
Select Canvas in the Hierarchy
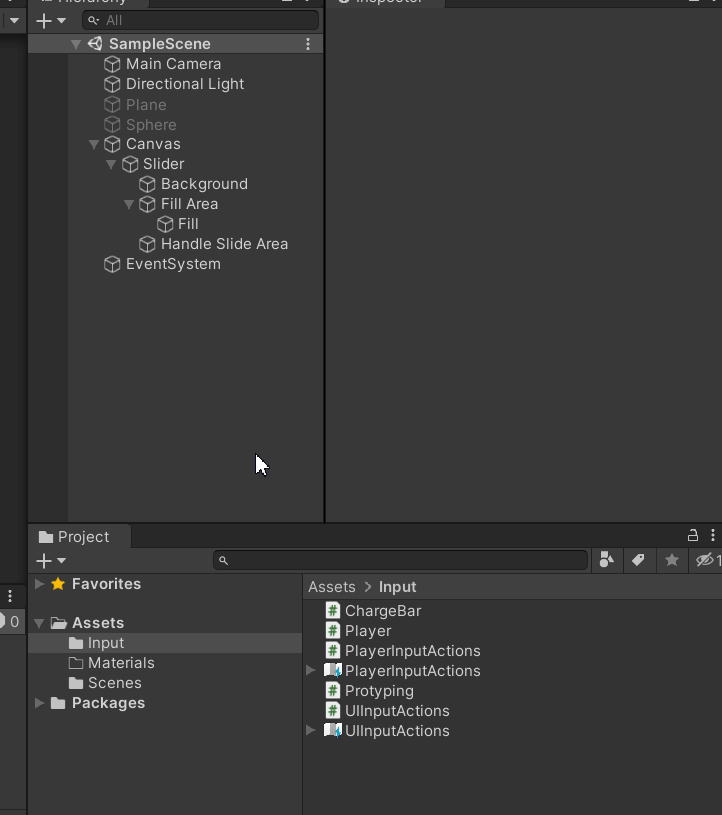[153, 144]
